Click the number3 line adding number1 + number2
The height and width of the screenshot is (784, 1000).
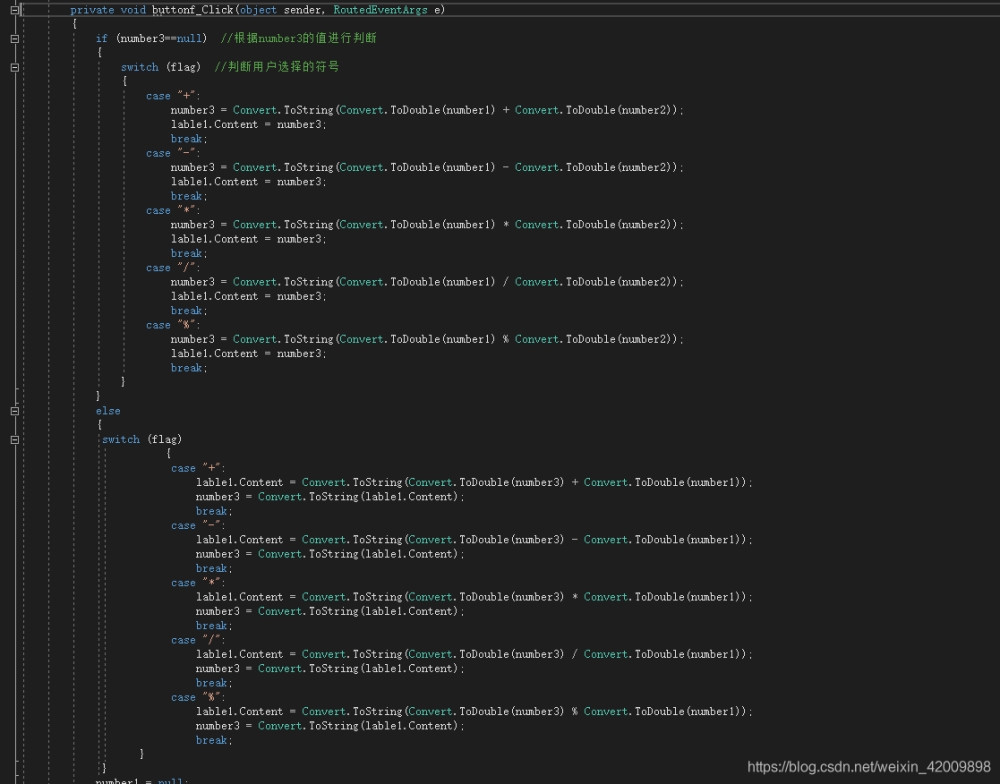427,110
